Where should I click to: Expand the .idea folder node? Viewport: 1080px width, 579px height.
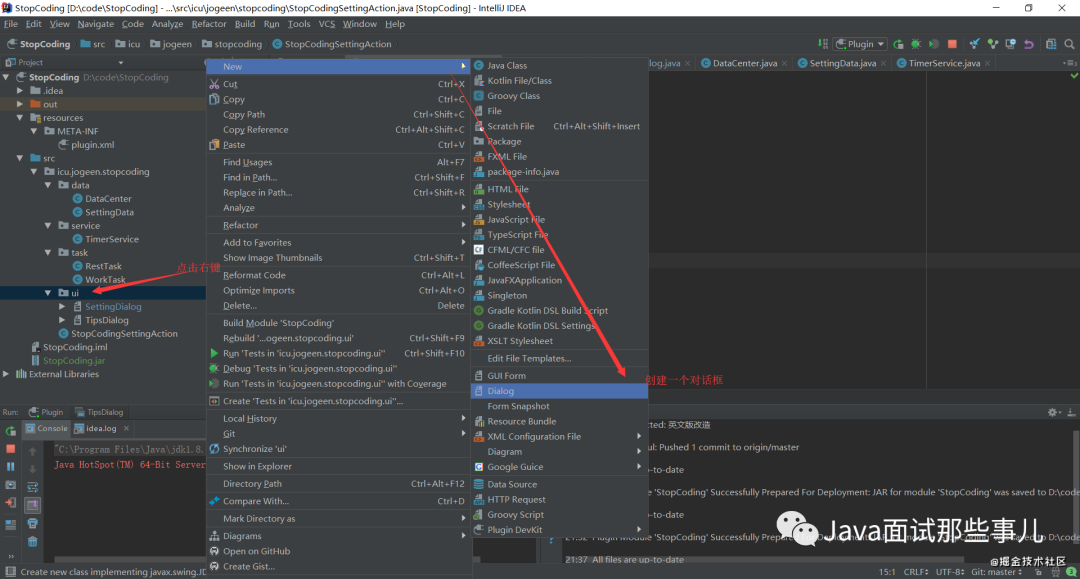pos(20,91)
